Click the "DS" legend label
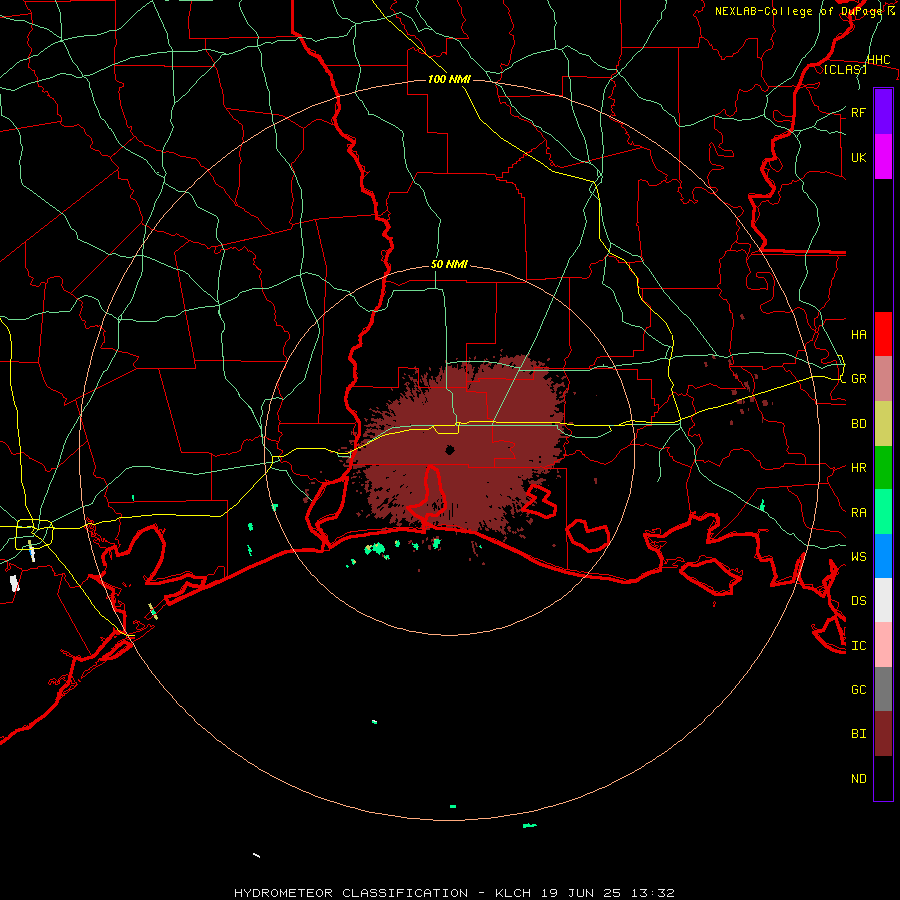Viewport: 900px width, 900px height. (859, 601)
